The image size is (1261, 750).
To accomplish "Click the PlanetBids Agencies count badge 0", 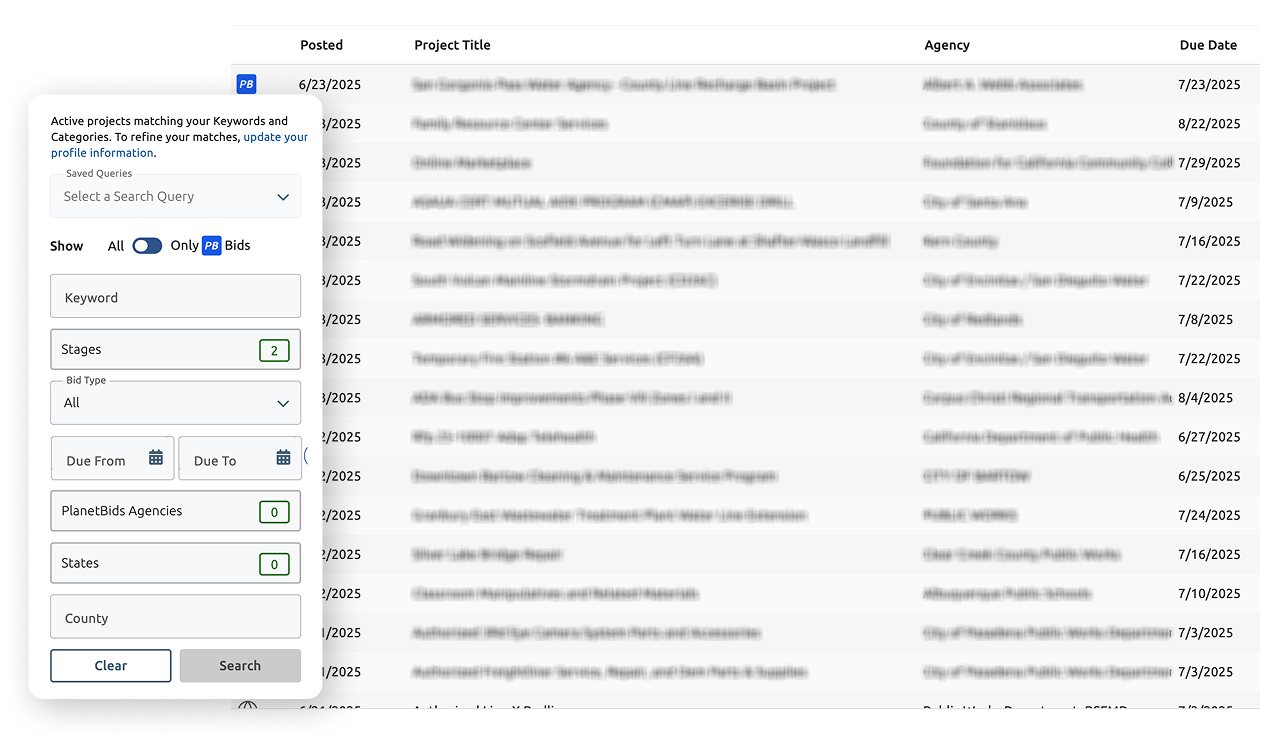I will (274, 512).
